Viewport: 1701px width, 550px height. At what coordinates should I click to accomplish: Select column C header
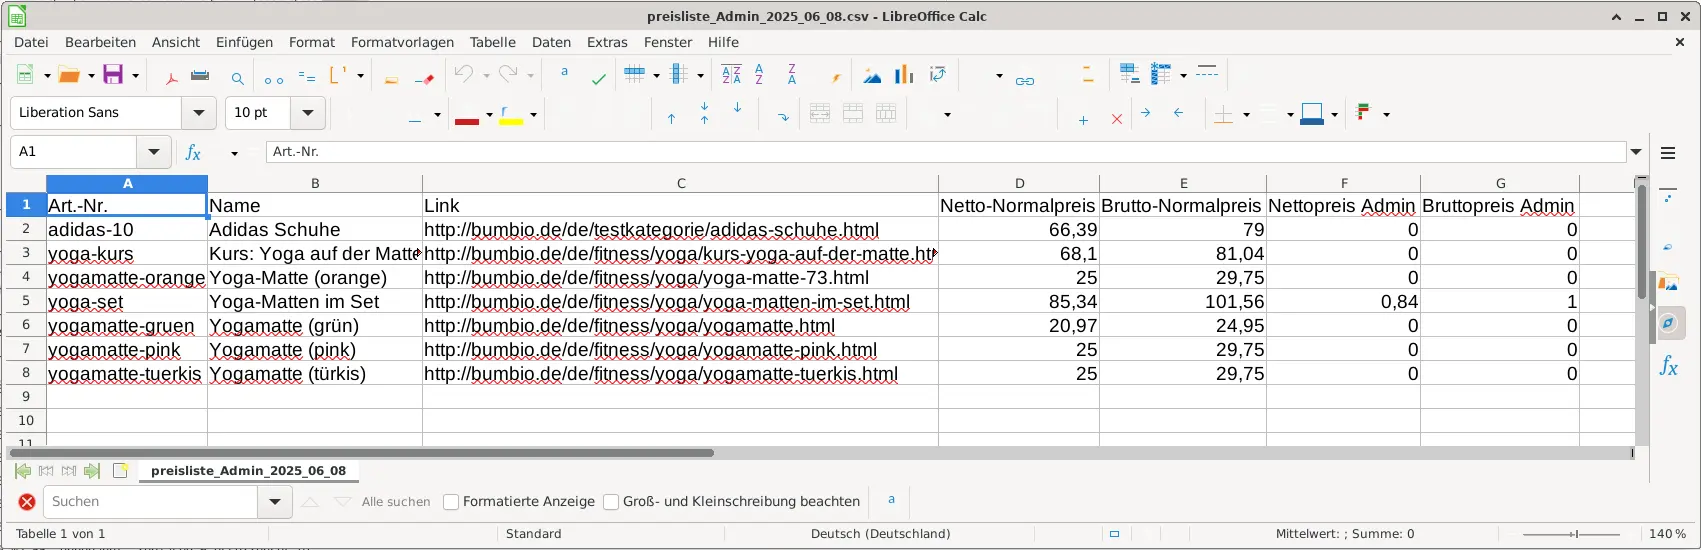[680, 183]
